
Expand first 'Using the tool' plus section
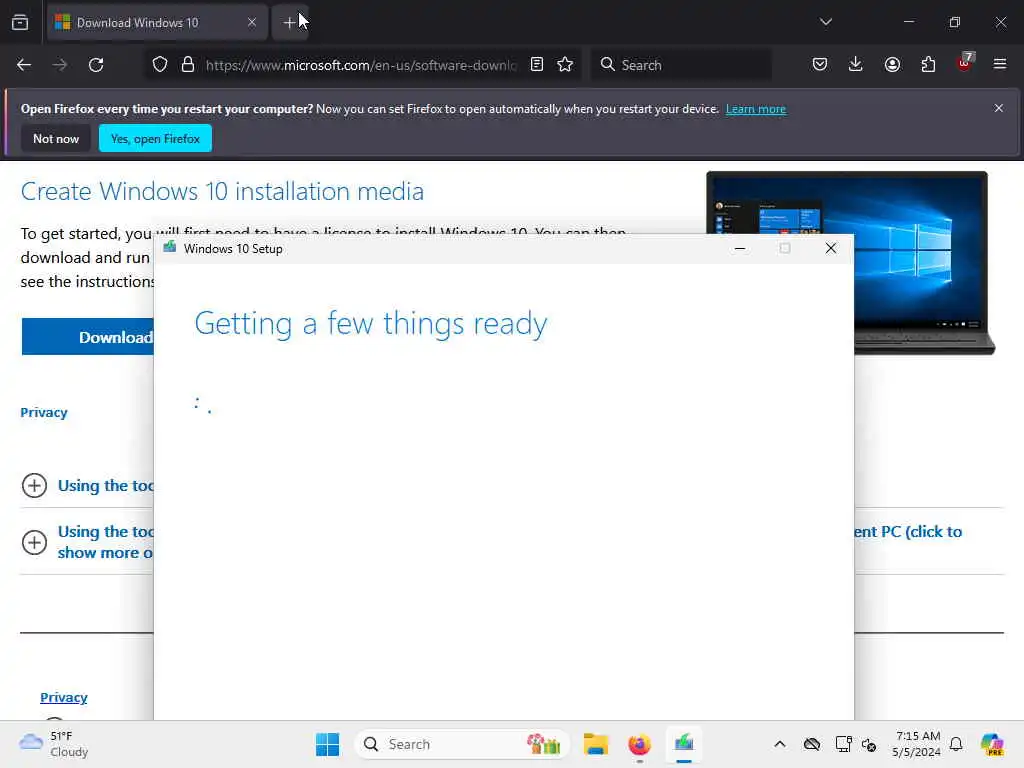34,485
